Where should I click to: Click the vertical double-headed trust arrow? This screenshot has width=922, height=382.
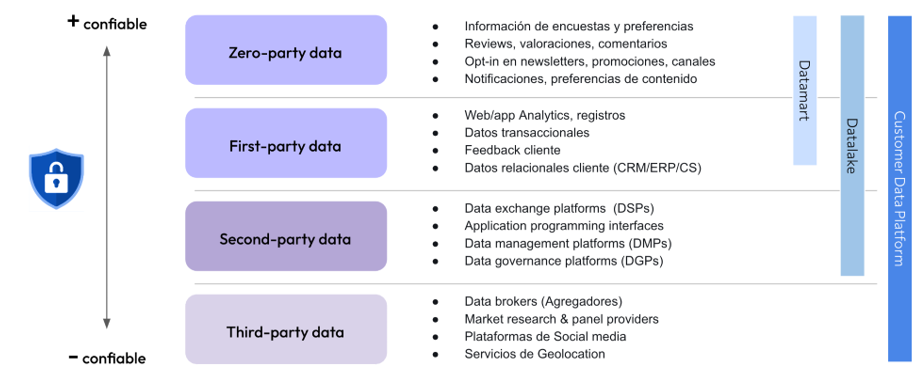click(x=106, y=187)
